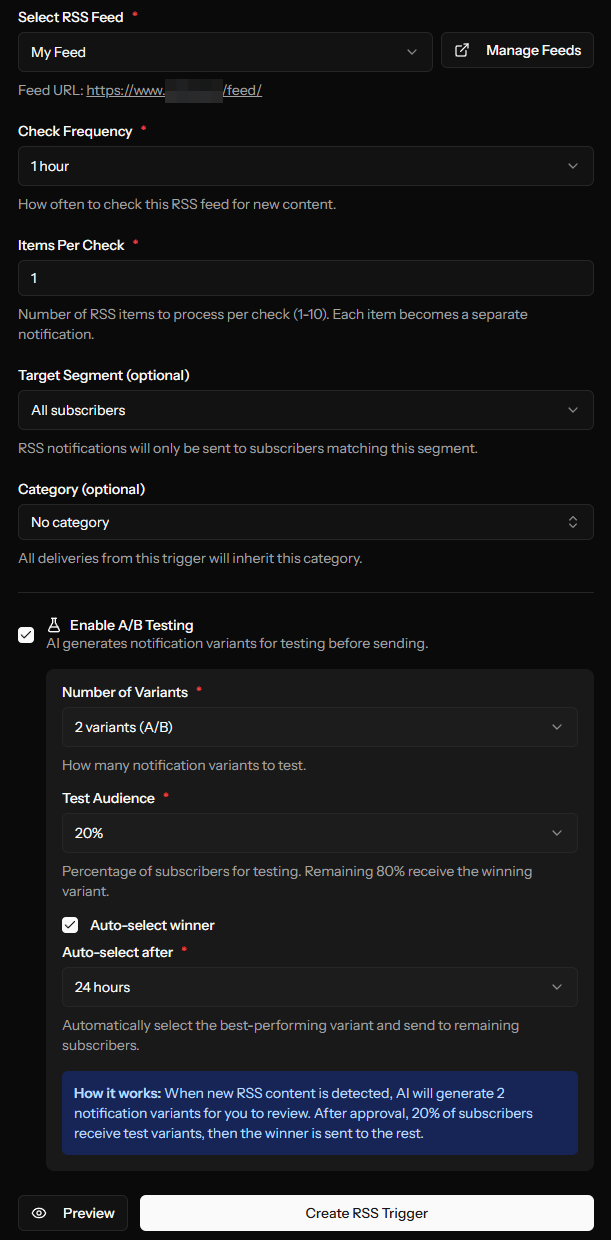Click the eye icon on the Preview button

[40, 1212]
